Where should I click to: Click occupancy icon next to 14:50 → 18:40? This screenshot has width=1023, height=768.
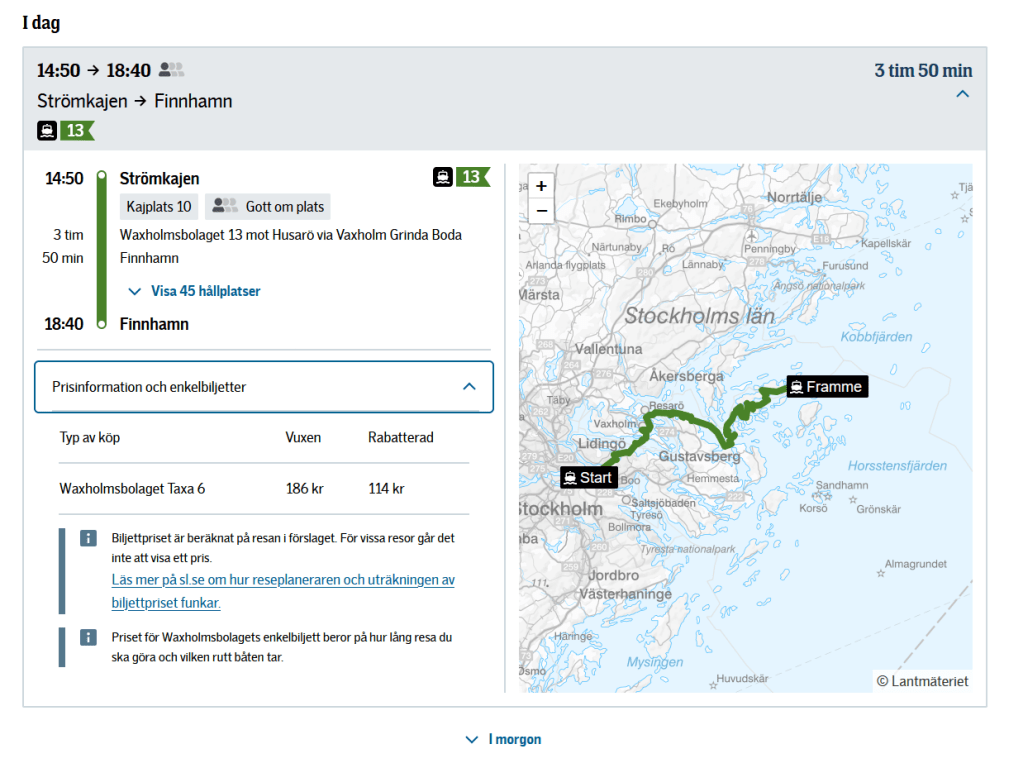pos(172,70)
